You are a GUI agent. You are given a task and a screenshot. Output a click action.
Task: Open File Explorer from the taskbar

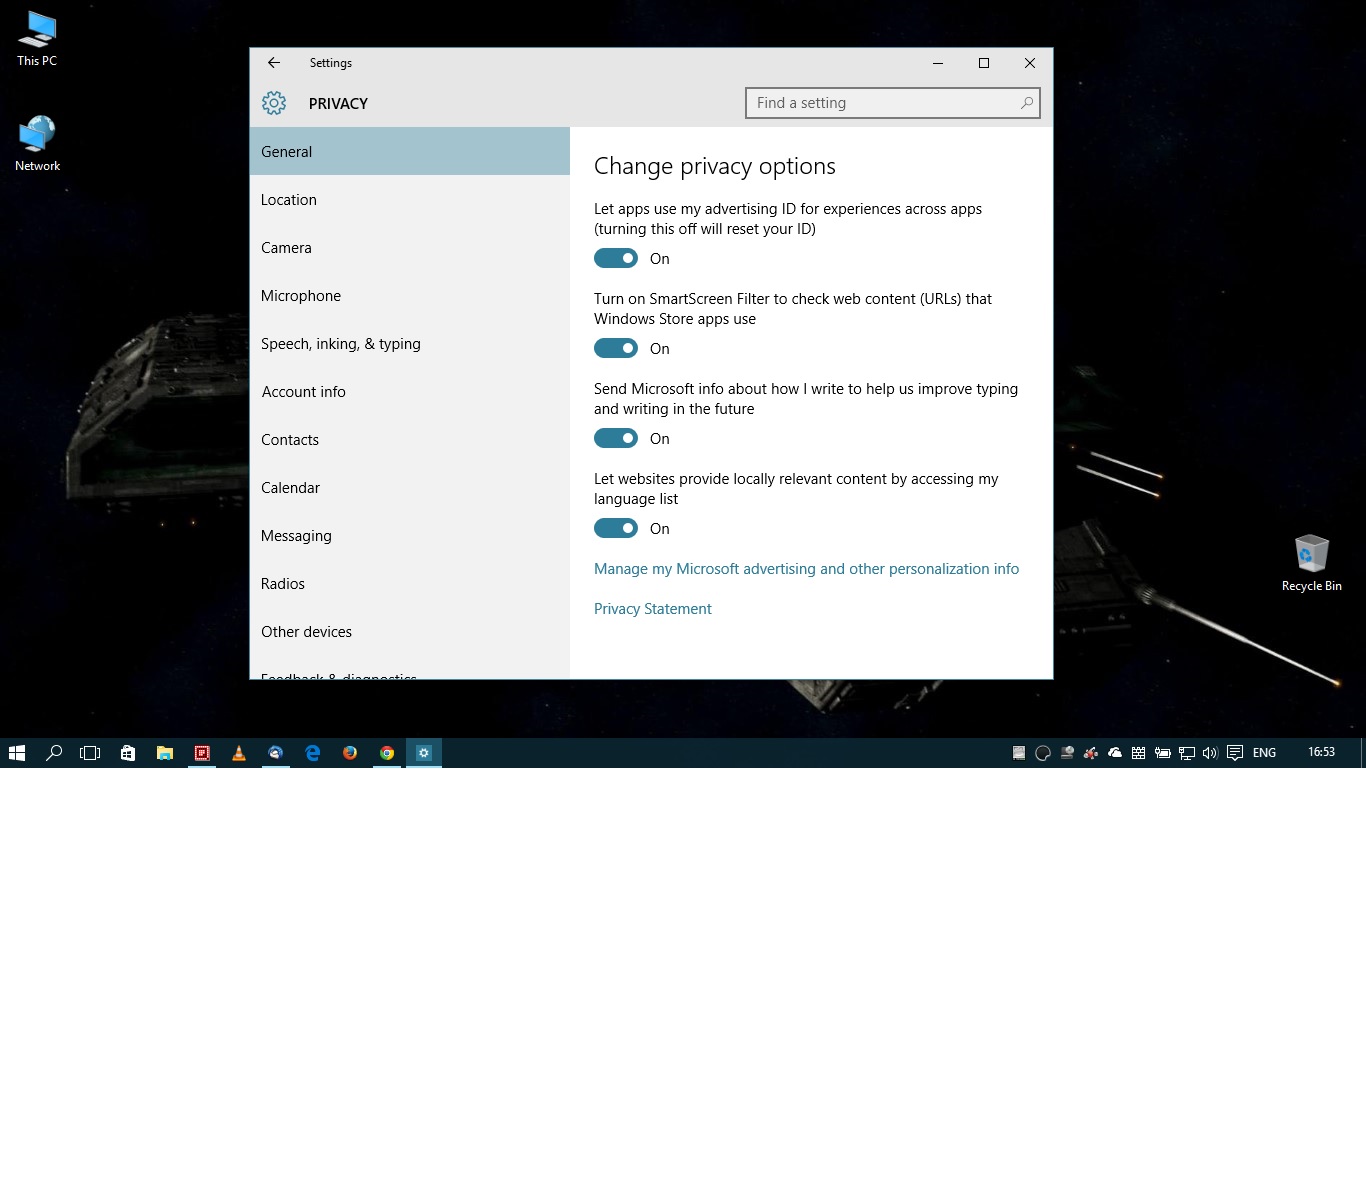pyautogui.click(x=165, y=753)
